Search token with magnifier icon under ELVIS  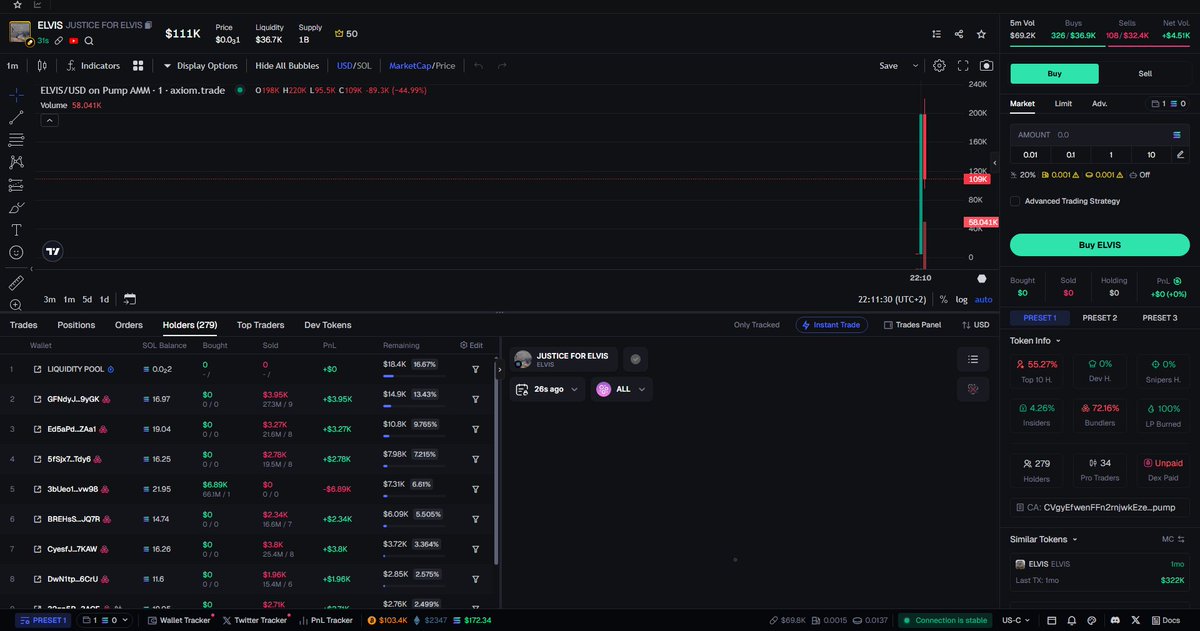pos(89,41)
